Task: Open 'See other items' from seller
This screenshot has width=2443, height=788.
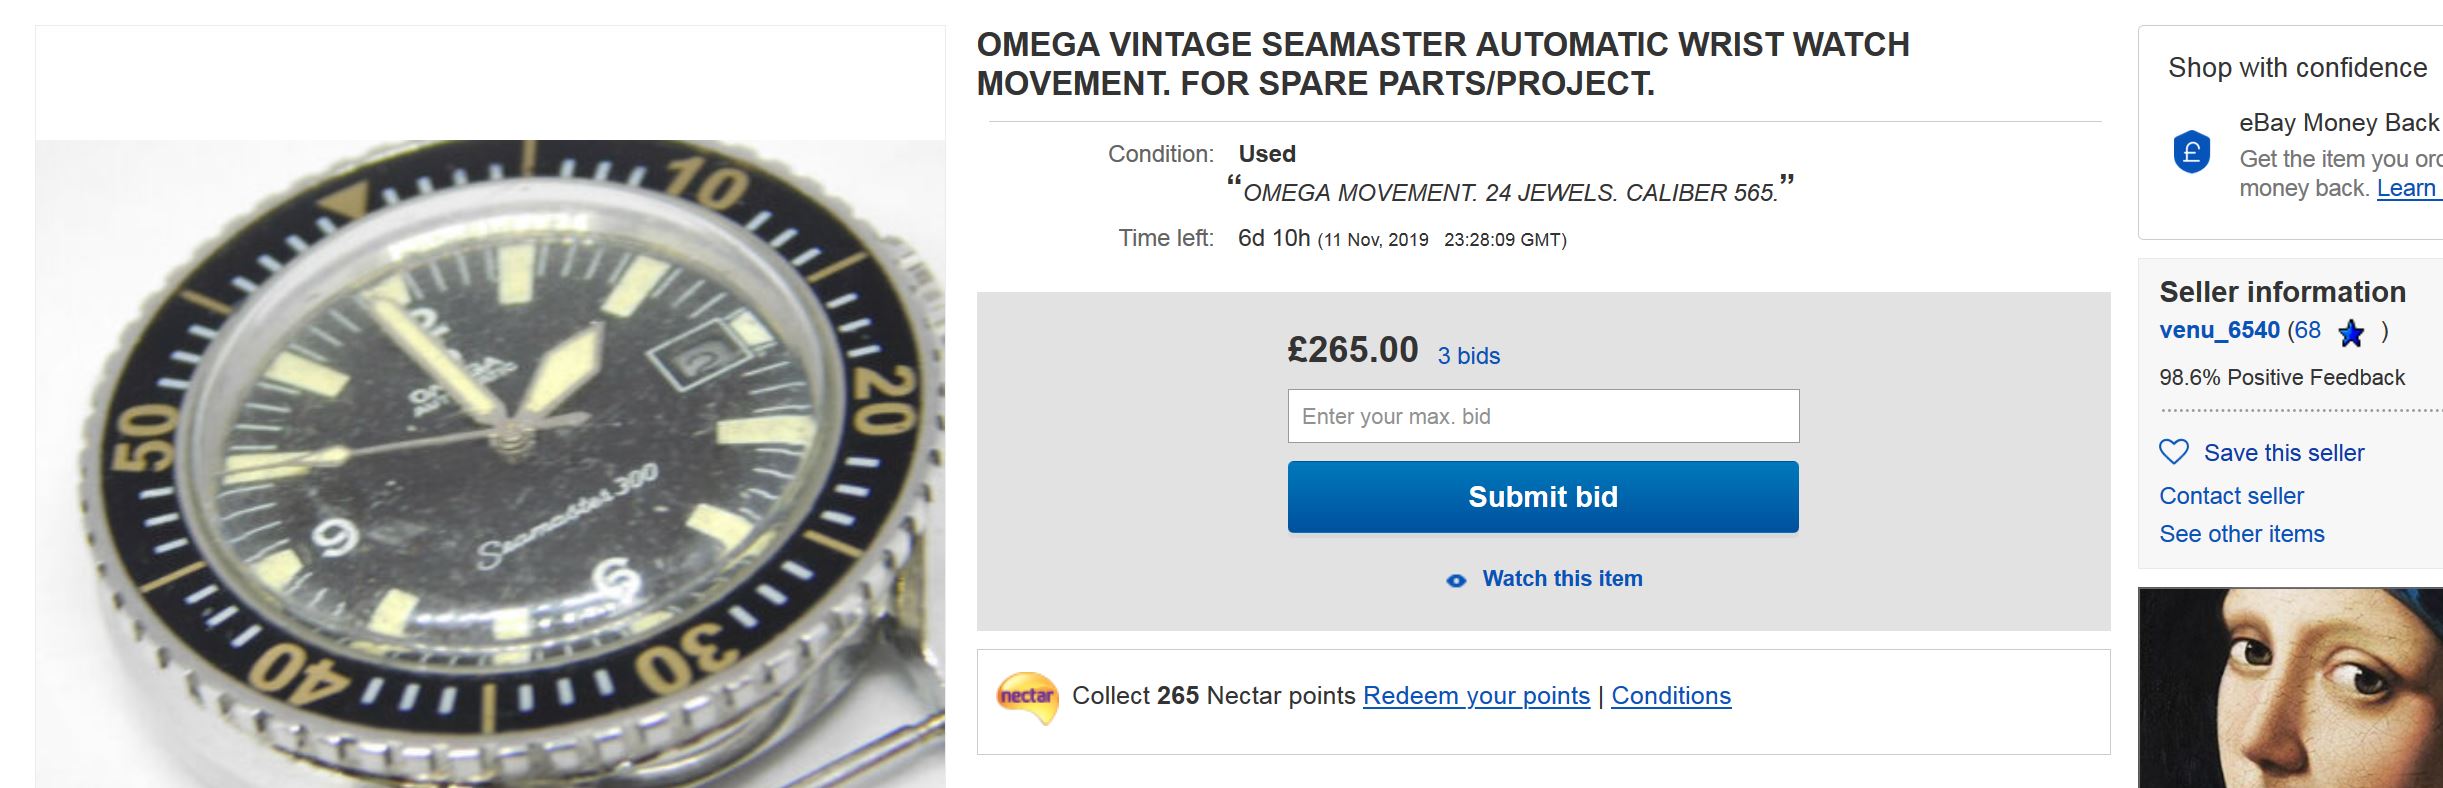Action: (x=2241, y=534)
